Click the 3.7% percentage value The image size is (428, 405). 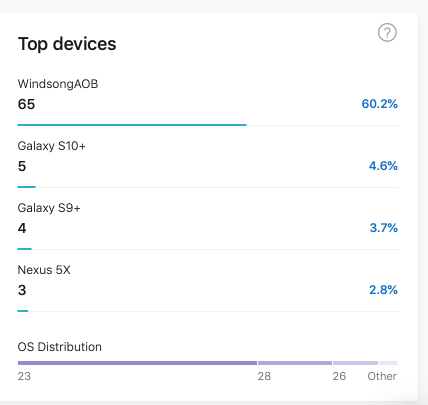tap(384, 228)
